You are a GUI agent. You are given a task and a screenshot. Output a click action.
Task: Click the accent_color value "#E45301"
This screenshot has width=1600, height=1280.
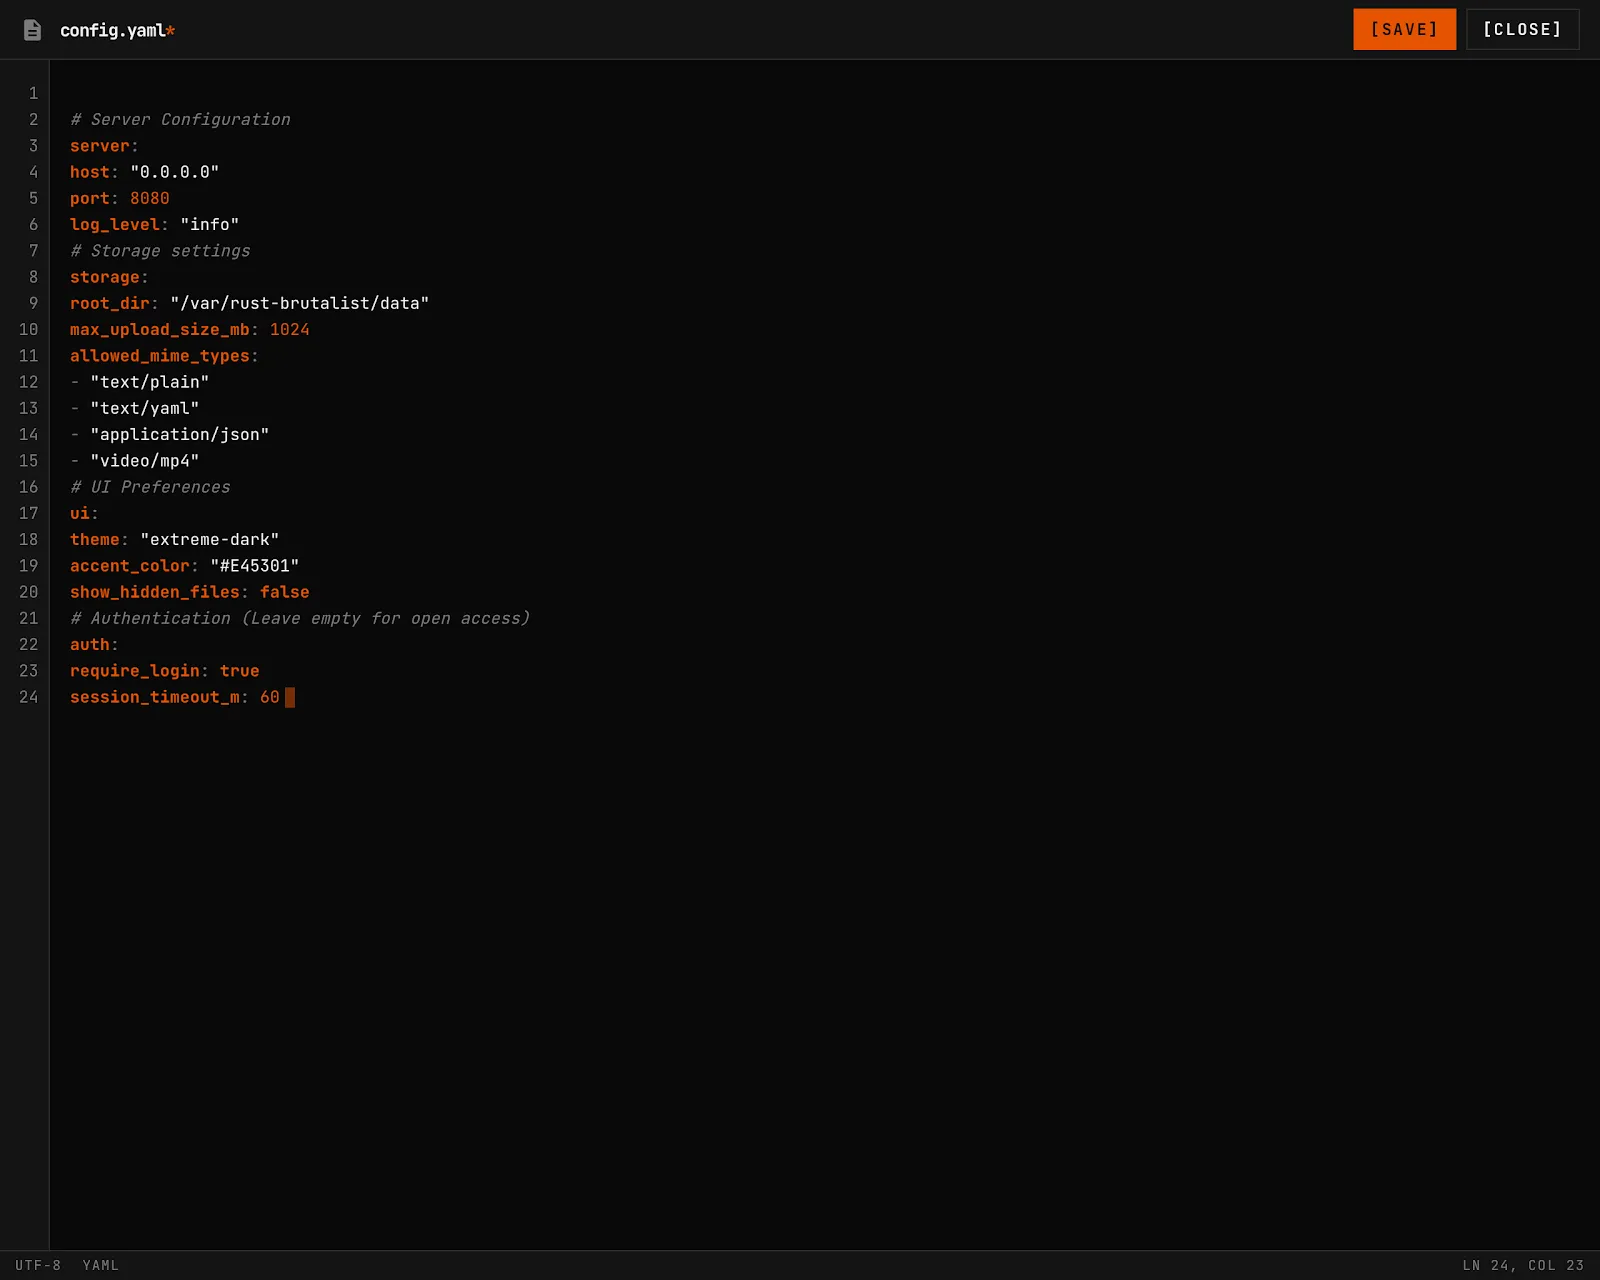pyautogui.click(x=254, y=566)
